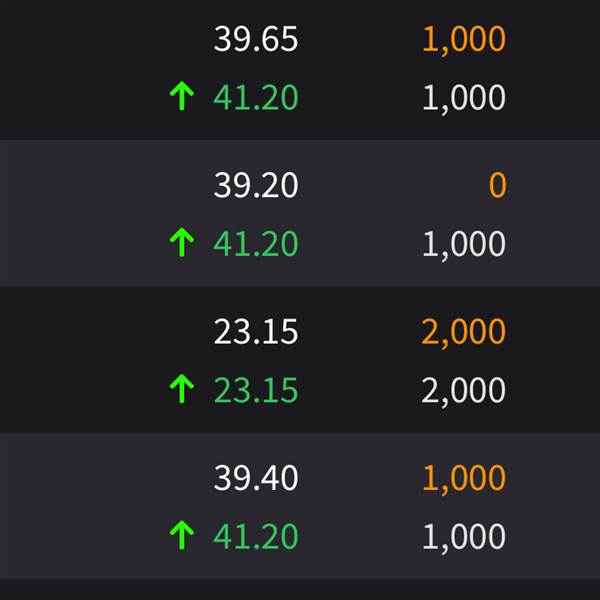Click the orange 2,000 quantity
The height and width of the screenshot is (600, 600).
coord(463,333)
